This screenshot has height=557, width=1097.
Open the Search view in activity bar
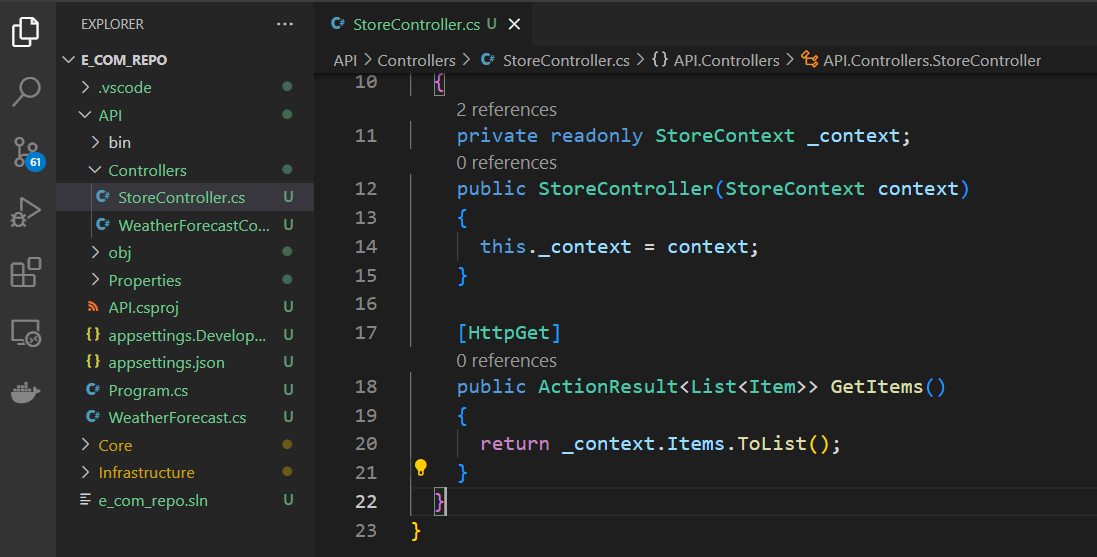click(x=26, y=92)
